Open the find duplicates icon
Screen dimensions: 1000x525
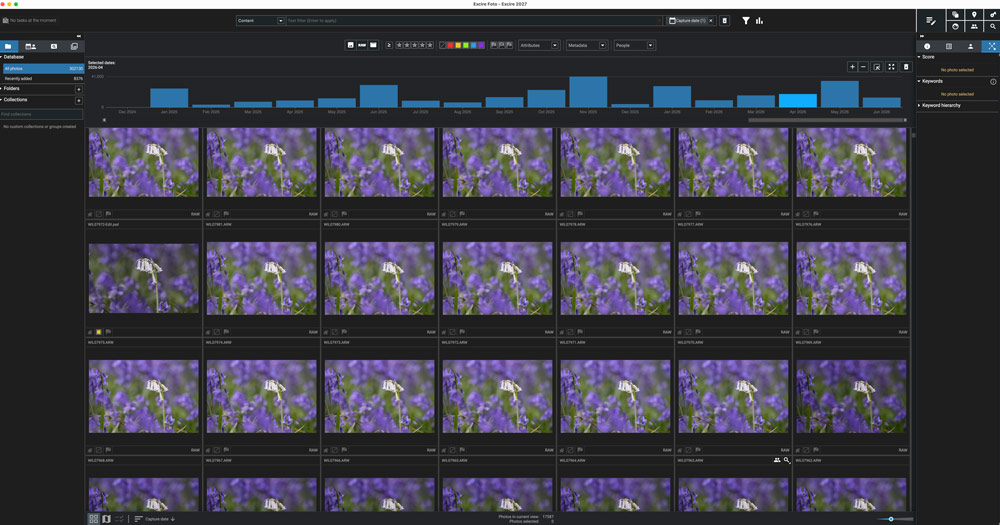point(955,14)
